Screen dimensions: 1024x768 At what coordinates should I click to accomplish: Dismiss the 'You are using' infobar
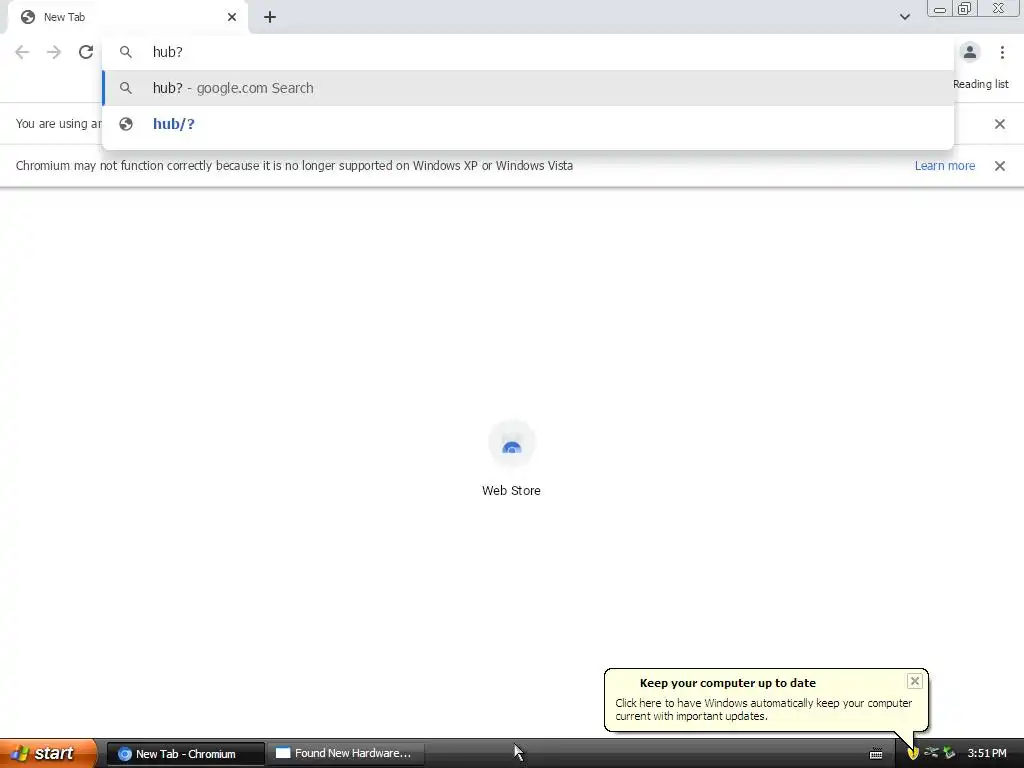[x=999, y=124]
